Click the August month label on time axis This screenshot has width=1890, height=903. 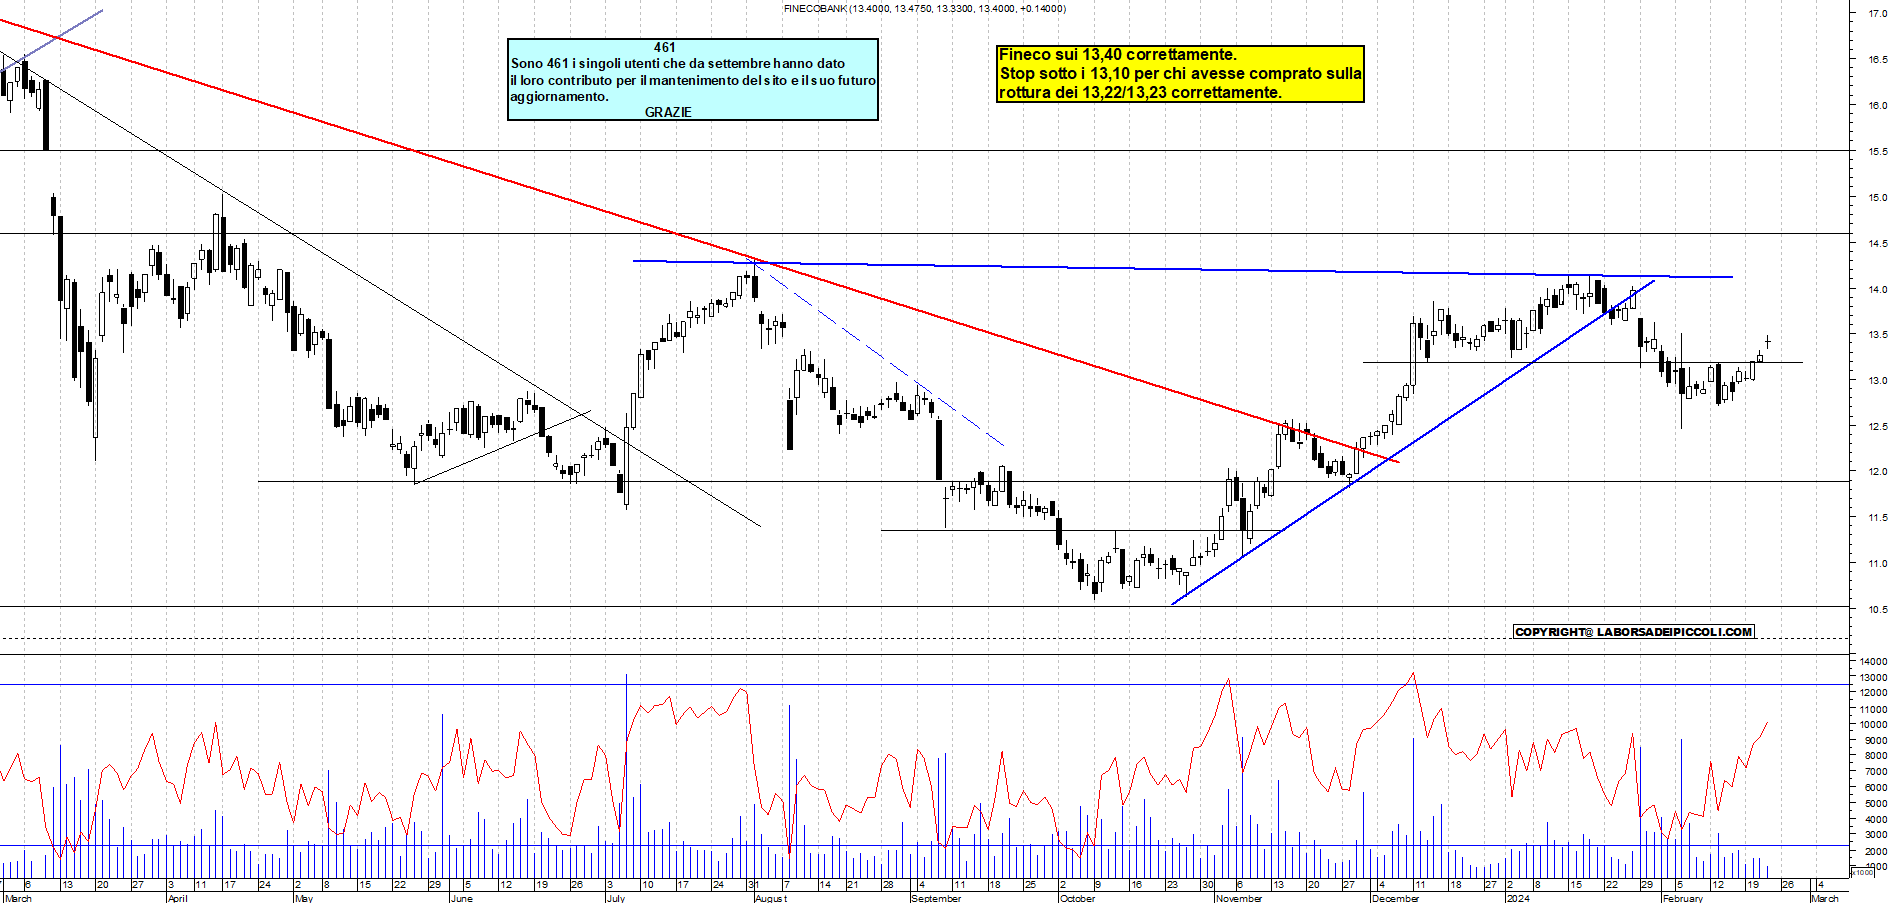[771, 898]
